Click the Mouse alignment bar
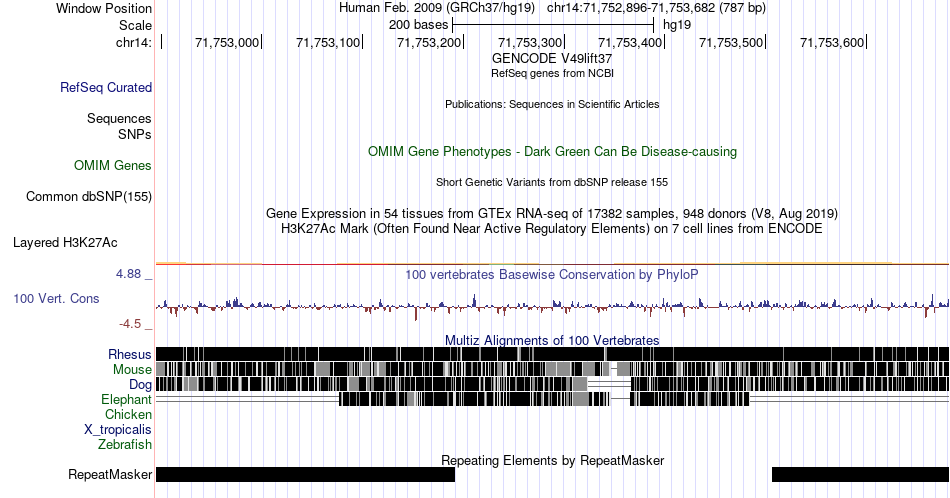The width and height of the screenshot is (950, 498). [x=552, y=370]
